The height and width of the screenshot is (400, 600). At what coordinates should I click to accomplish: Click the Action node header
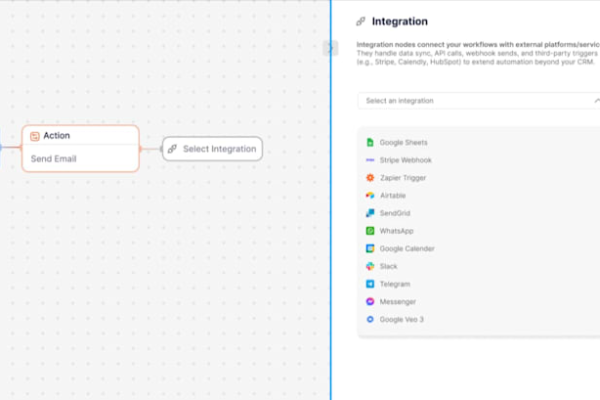[x=80, y=136]
